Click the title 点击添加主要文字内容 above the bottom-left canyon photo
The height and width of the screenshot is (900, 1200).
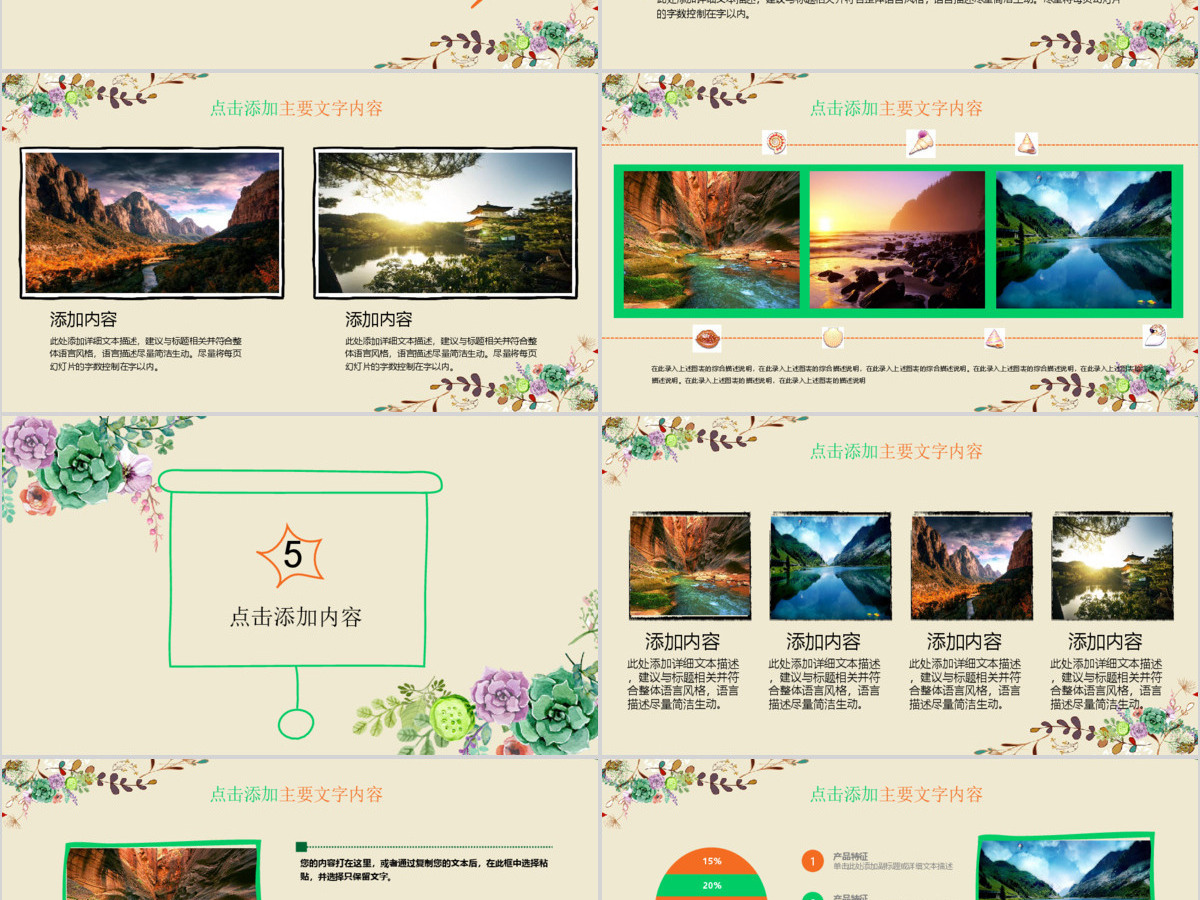(x=296, y=794)
